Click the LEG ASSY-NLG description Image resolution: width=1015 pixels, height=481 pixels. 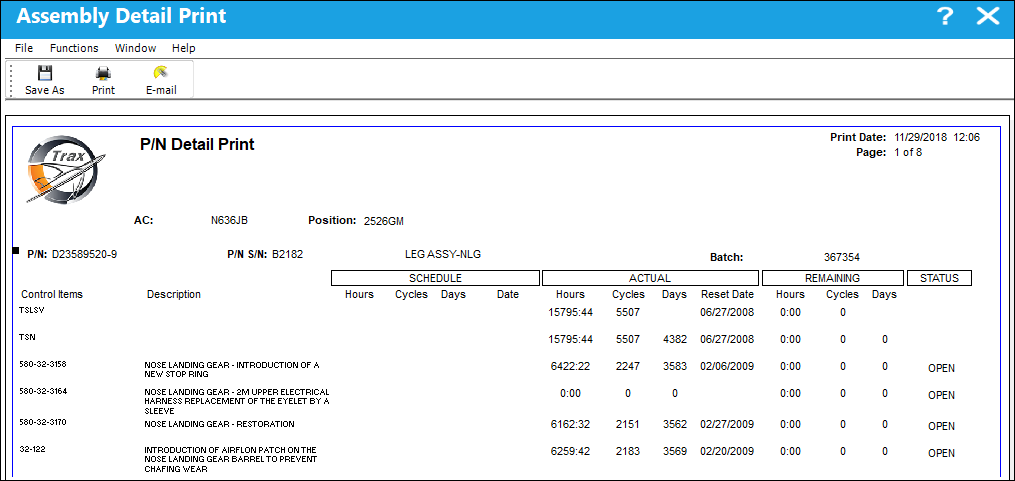click(443, 254)
